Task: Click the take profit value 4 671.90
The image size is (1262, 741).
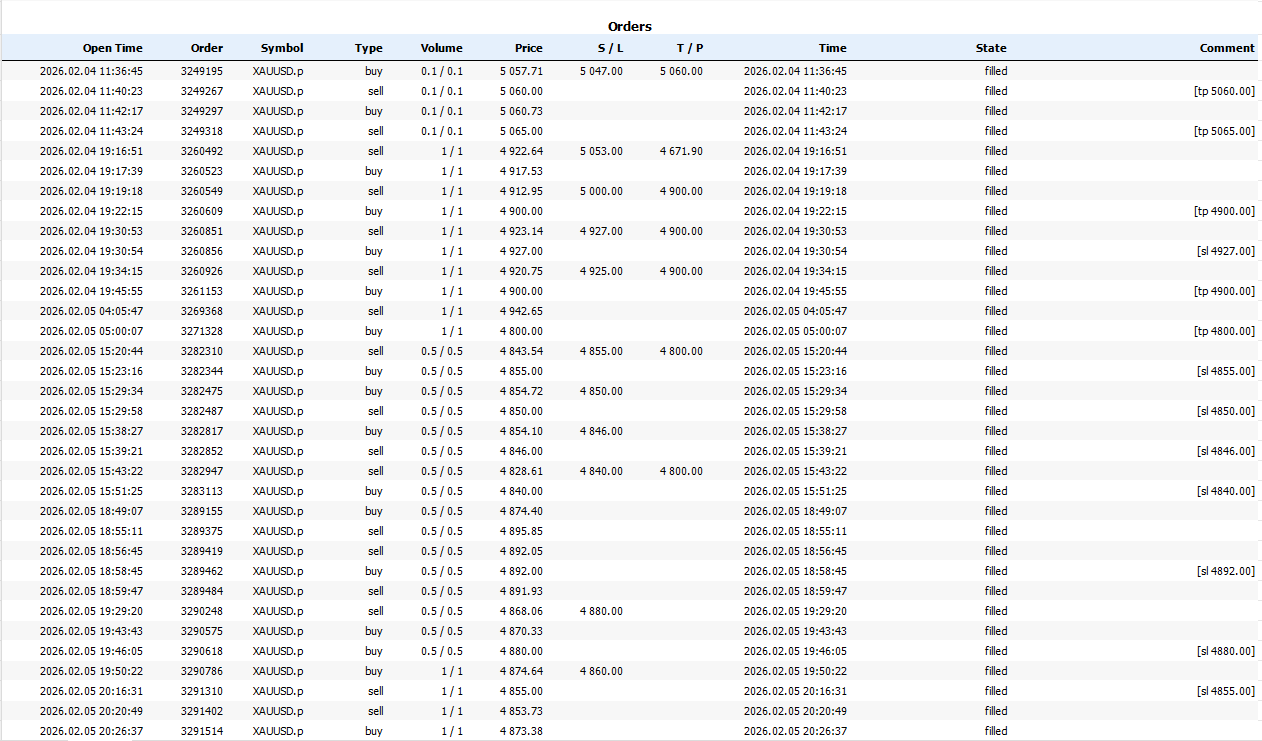Action: [681, 151]
